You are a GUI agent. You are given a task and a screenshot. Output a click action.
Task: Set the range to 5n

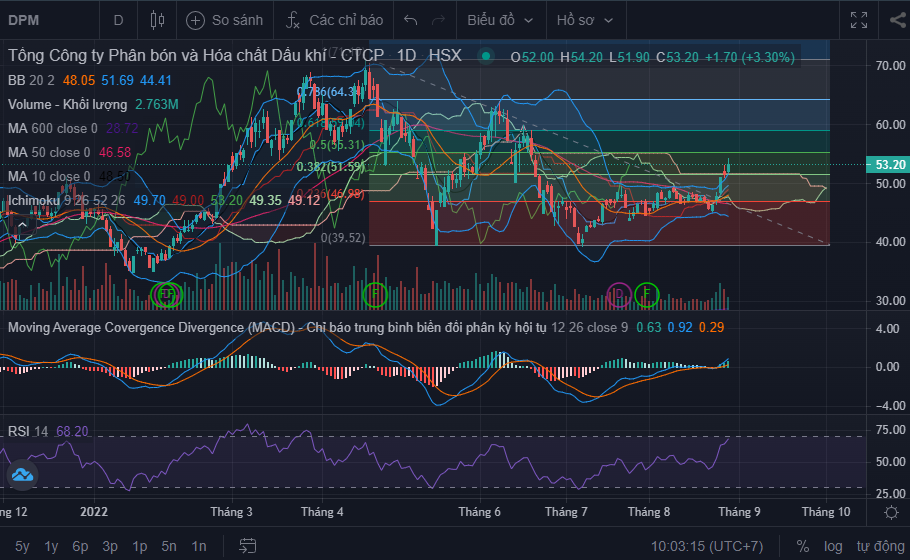pyautogui.click(x=169, y=546)
